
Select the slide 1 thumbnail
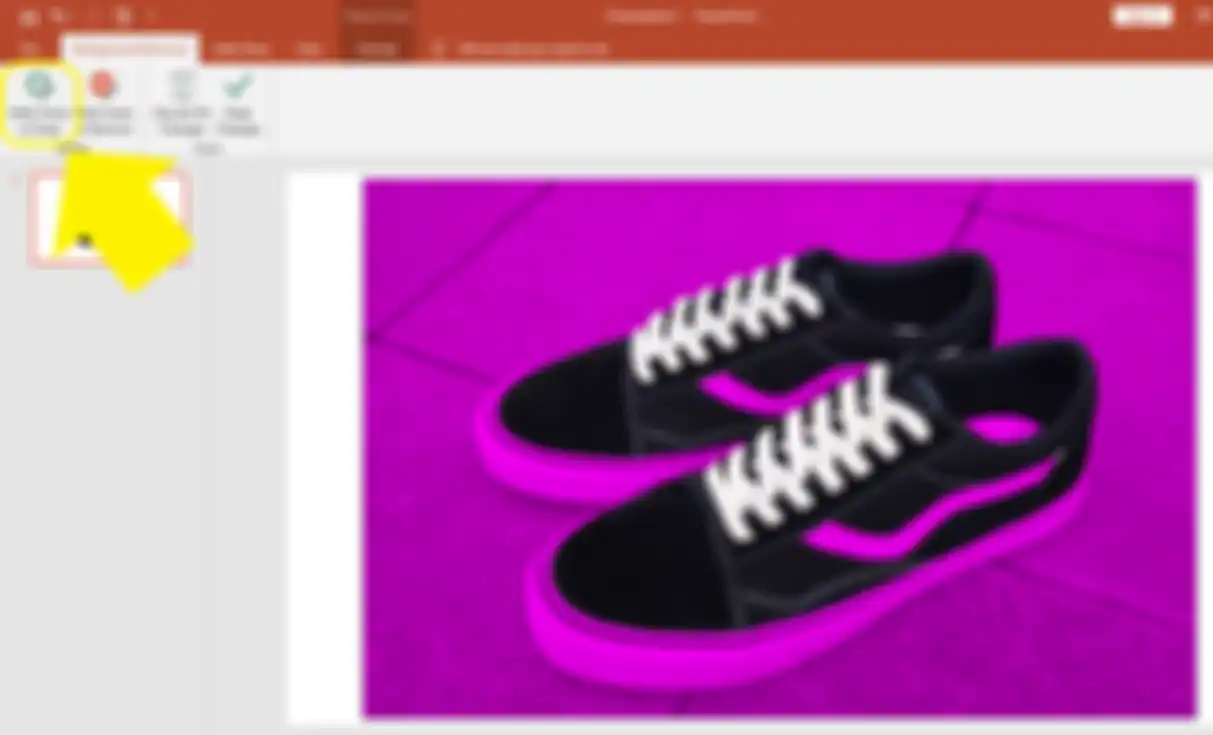[110, 219]
